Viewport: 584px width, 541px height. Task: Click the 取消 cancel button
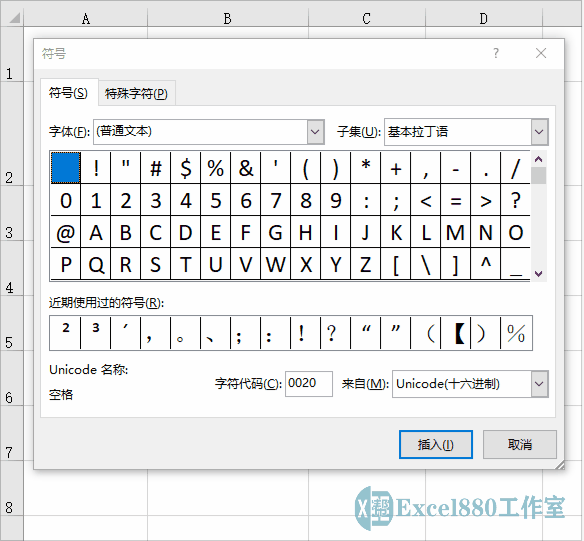pos(520,445)
